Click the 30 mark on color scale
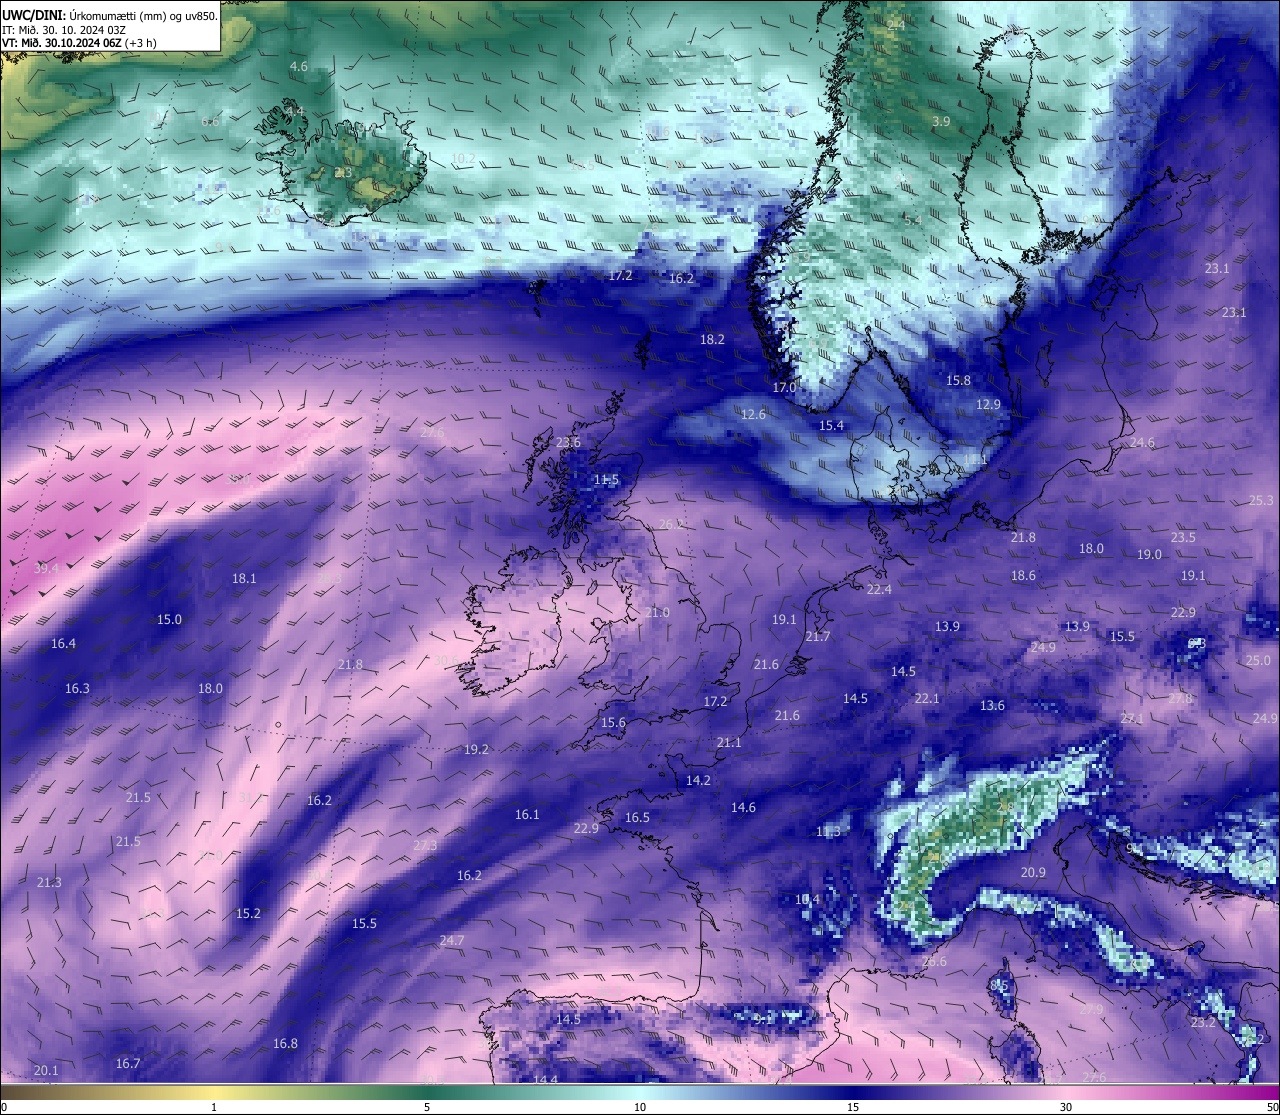Screen dimensions: 1280x1115 pyautogui.click(x=1066, y=1107)
